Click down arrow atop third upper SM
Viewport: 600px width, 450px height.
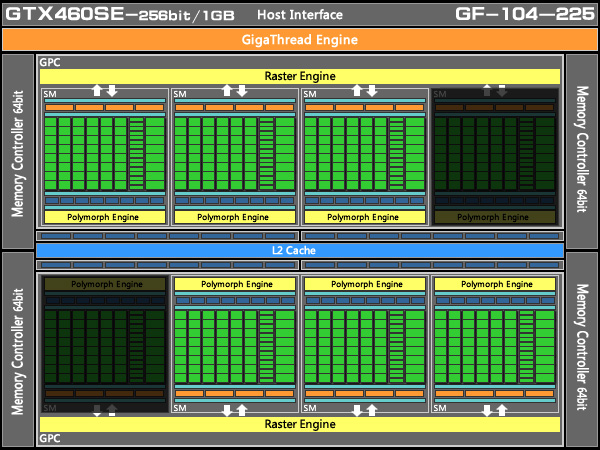372,91
